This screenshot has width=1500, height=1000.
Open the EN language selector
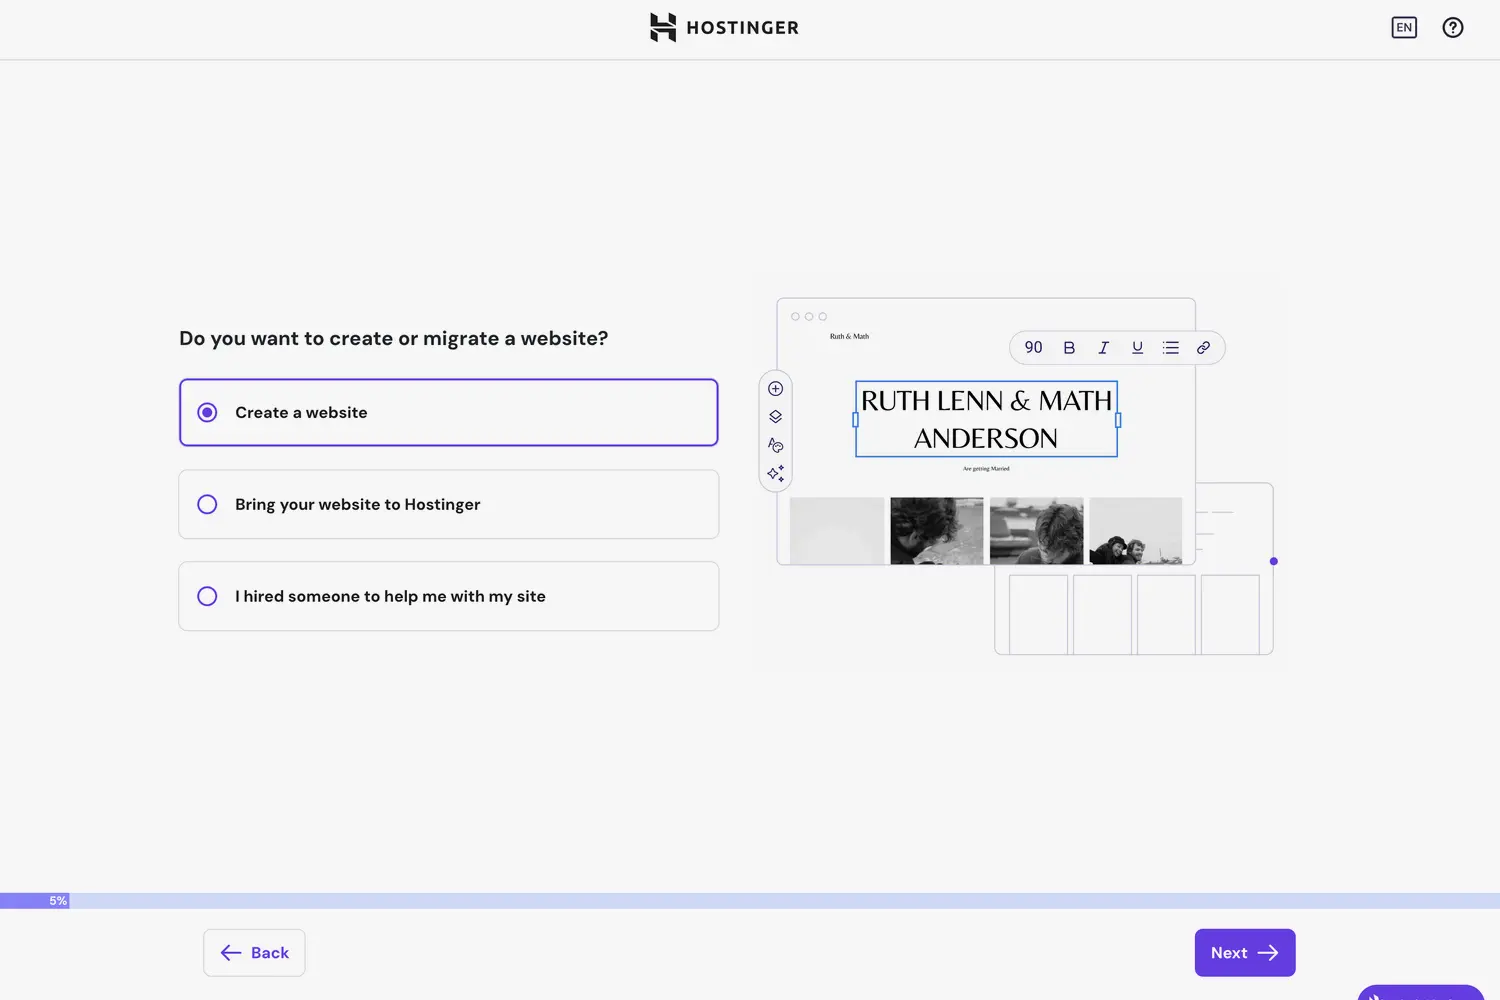[1404, 27]
